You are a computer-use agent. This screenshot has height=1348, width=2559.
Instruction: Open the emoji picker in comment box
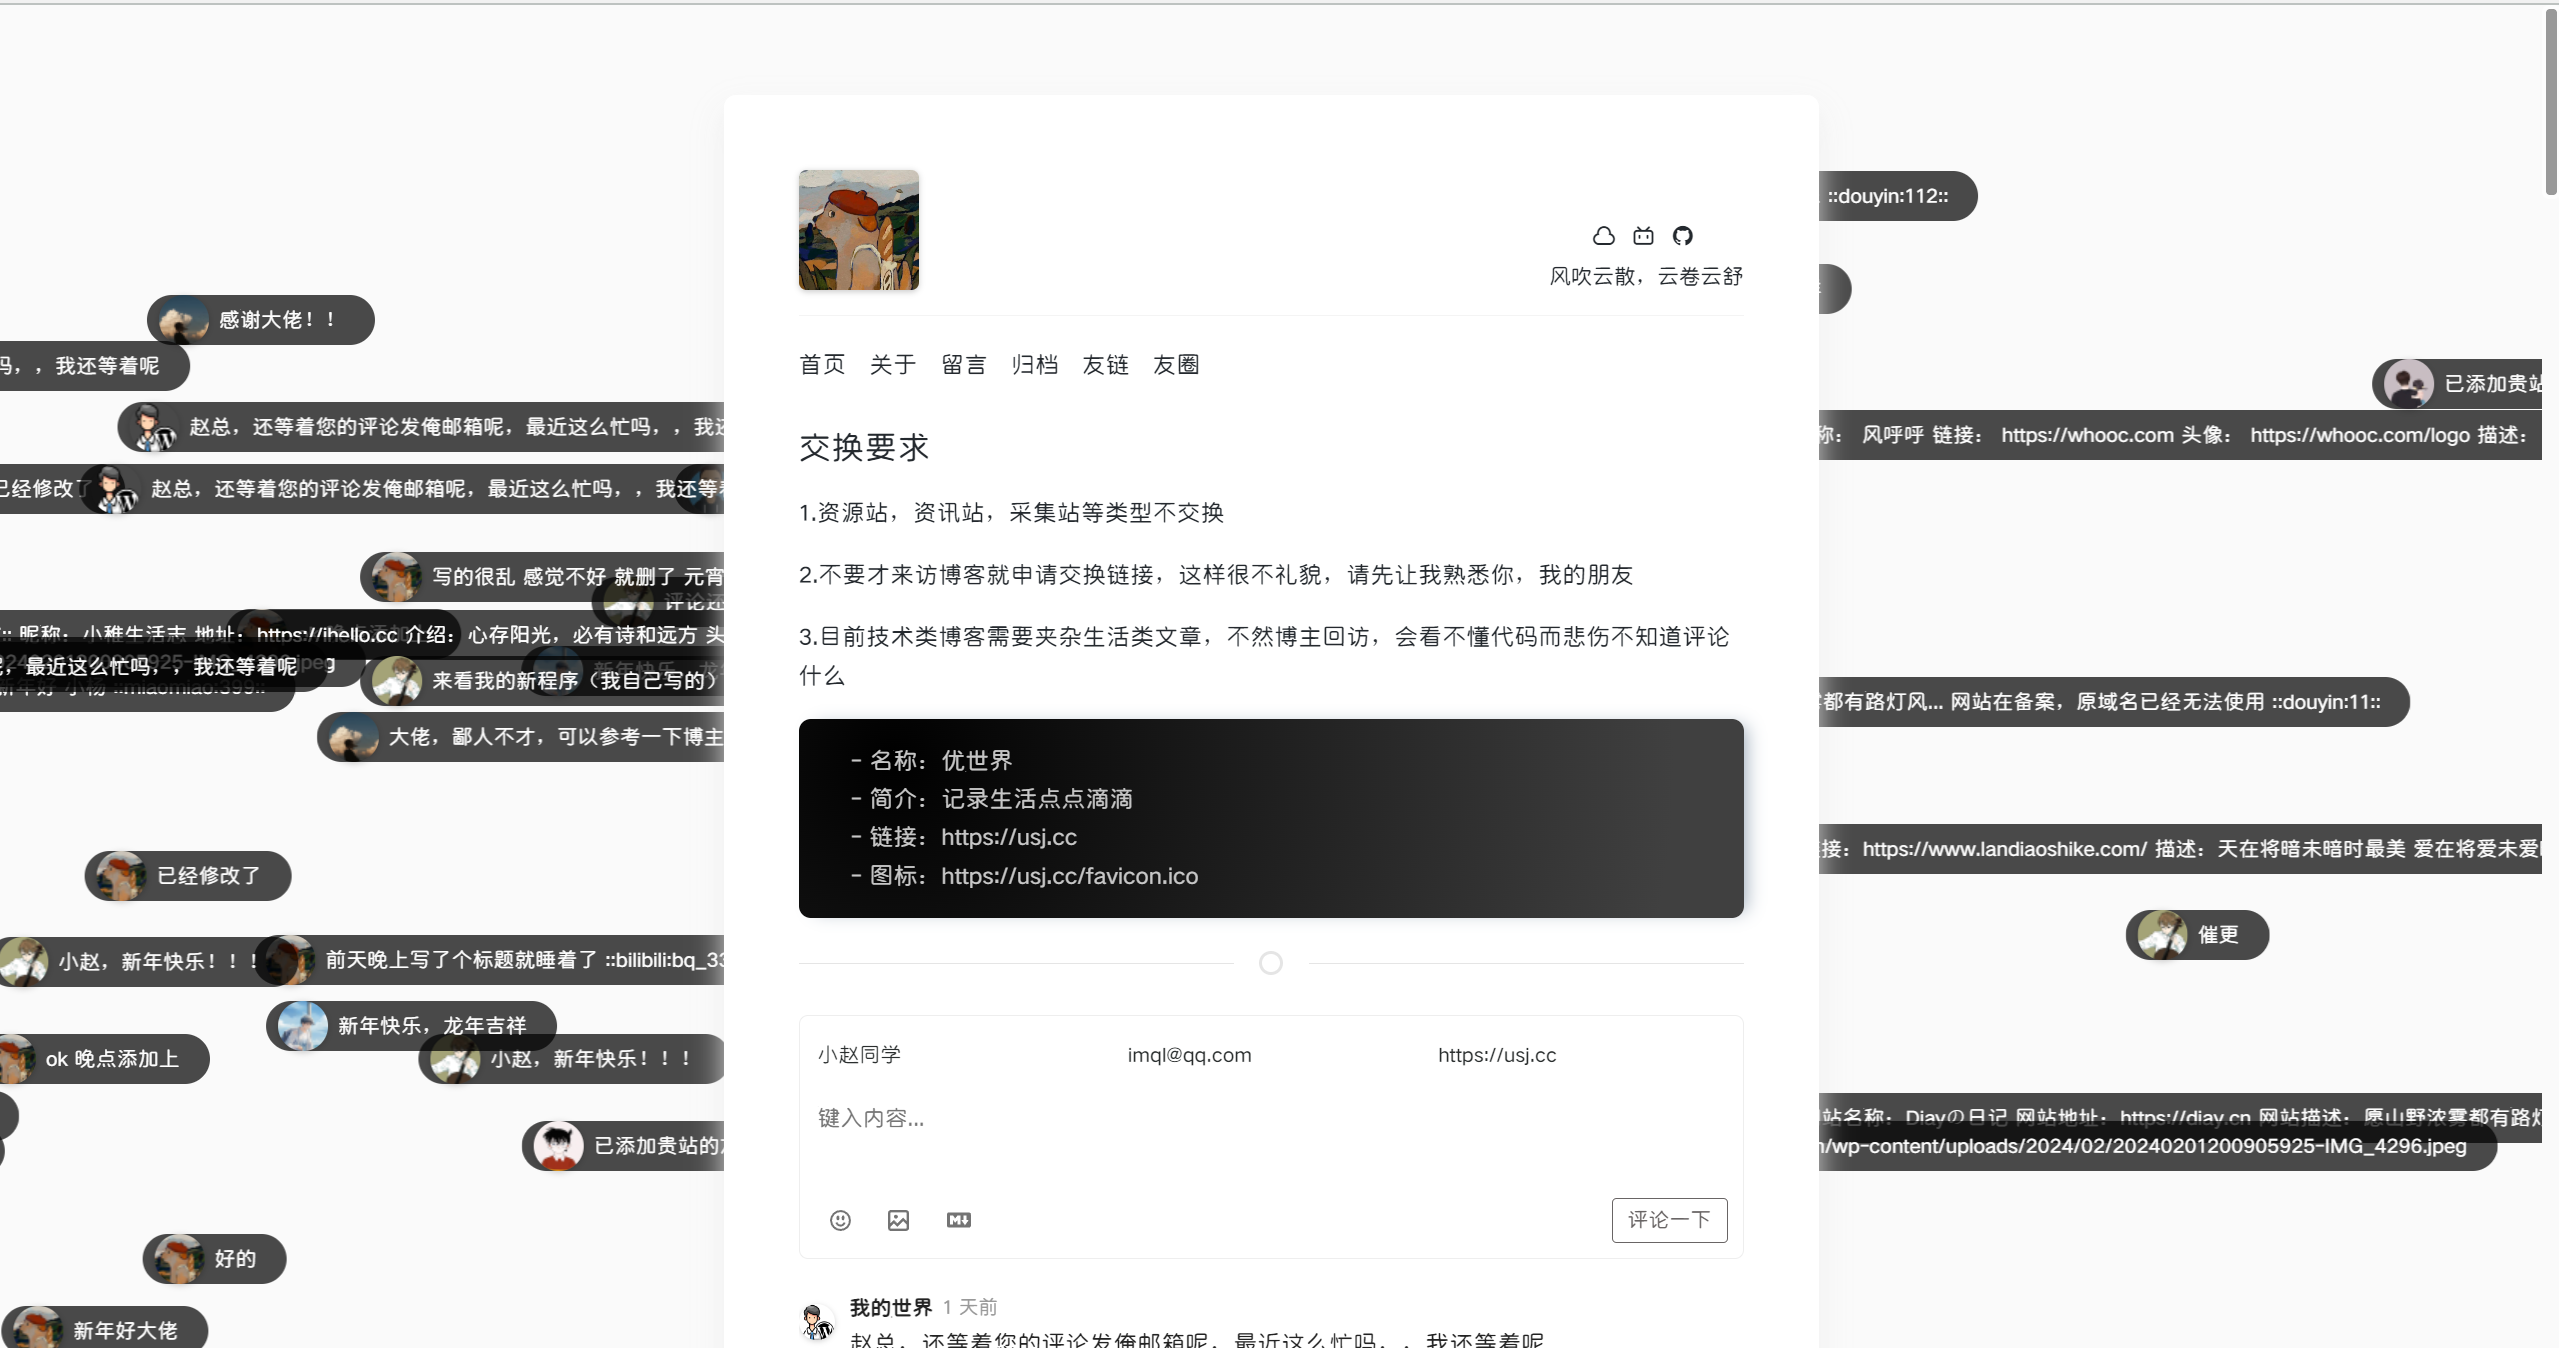[x=840, y=1220]
